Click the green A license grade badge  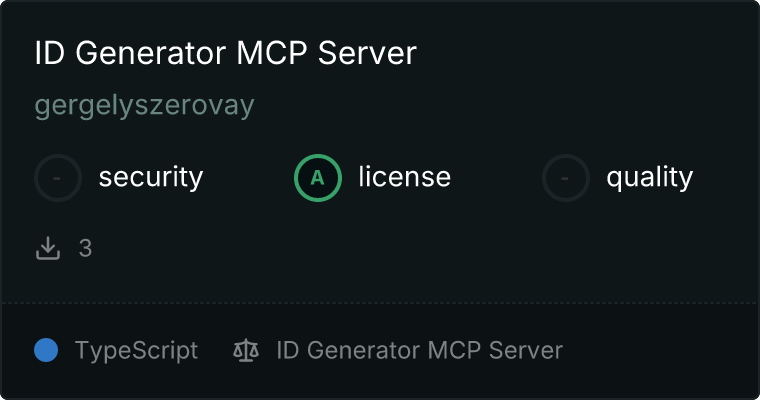click(318, 178)
